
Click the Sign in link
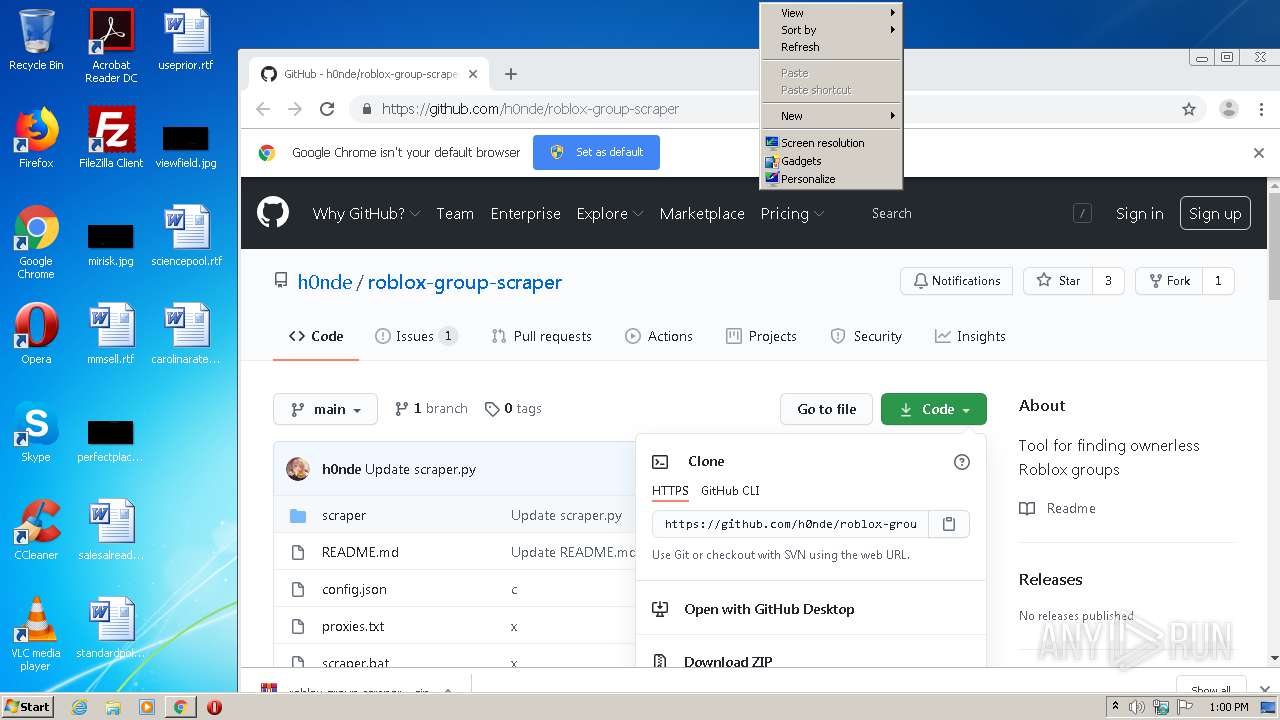1140,213
